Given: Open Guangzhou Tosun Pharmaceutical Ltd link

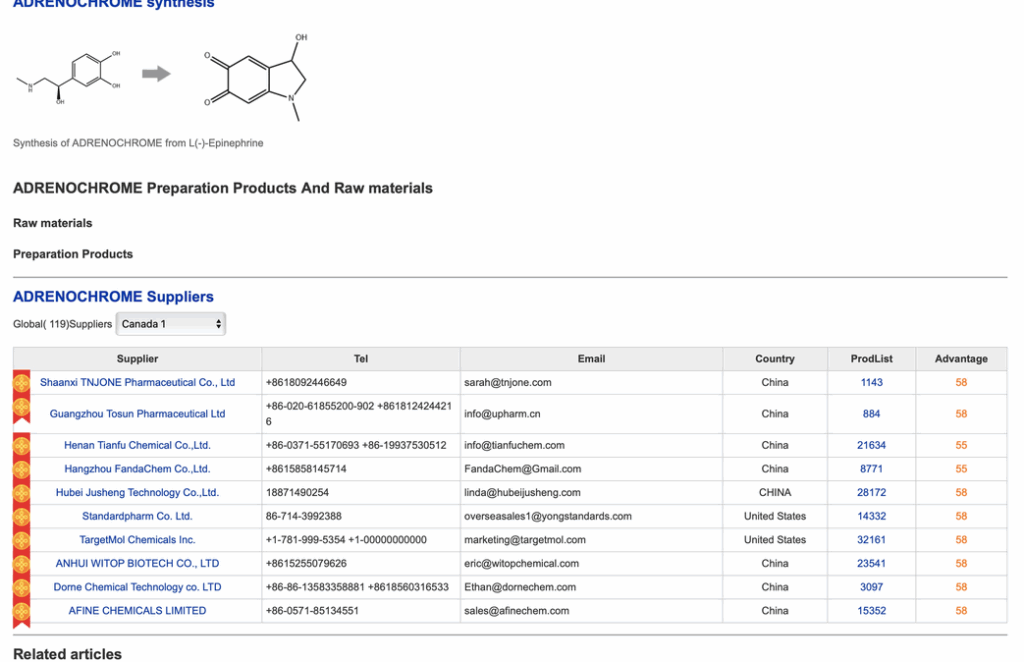Looking at the screenshot, I should click(x=137, y=414).
